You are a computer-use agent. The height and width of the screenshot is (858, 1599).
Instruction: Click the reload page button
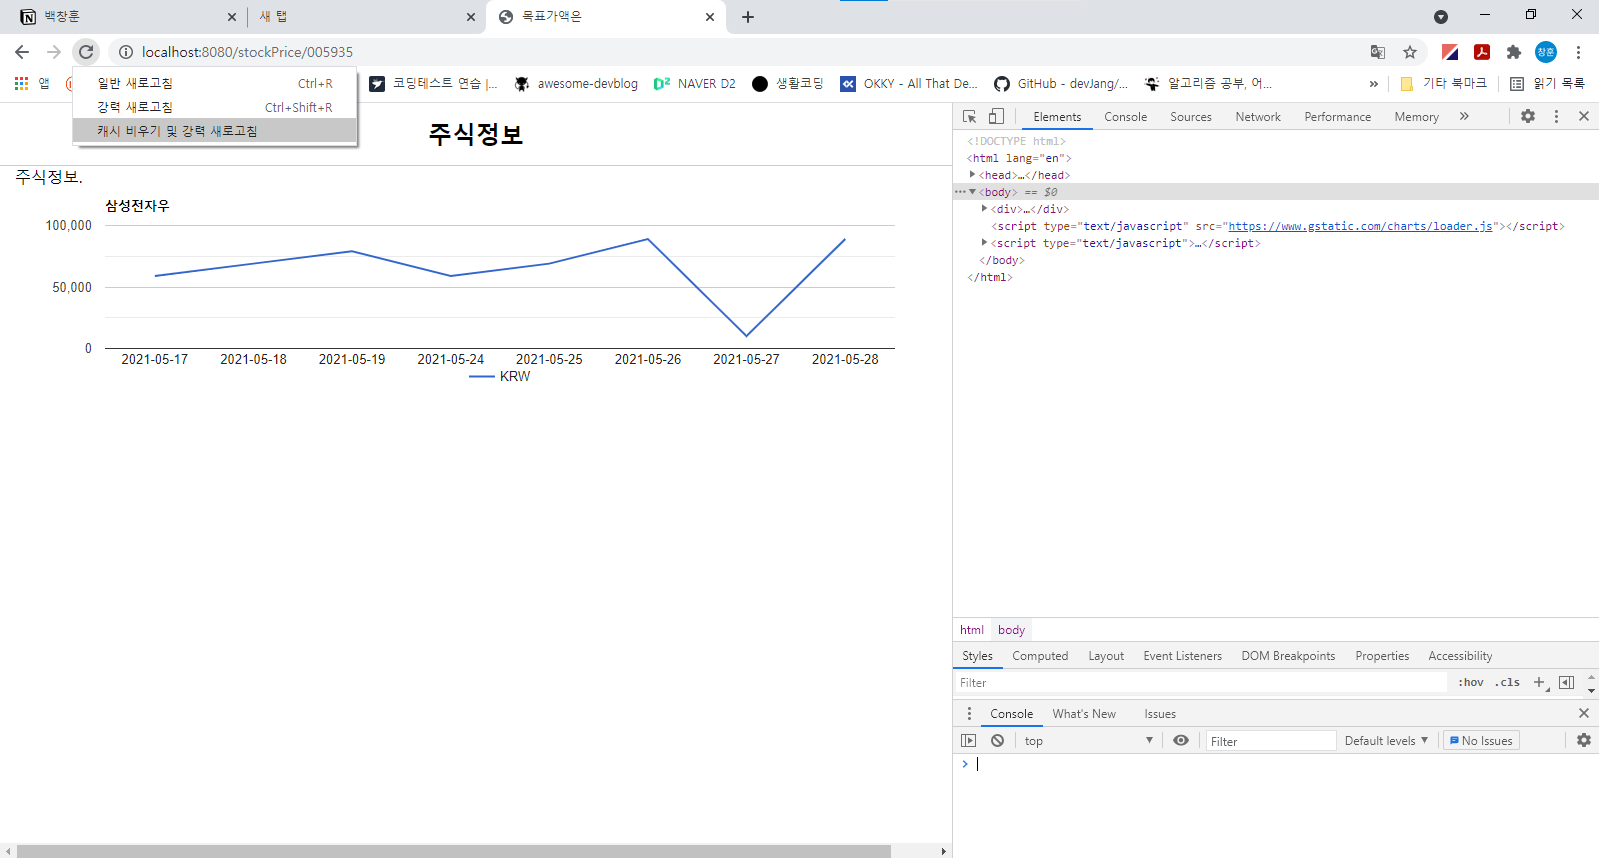86,52
